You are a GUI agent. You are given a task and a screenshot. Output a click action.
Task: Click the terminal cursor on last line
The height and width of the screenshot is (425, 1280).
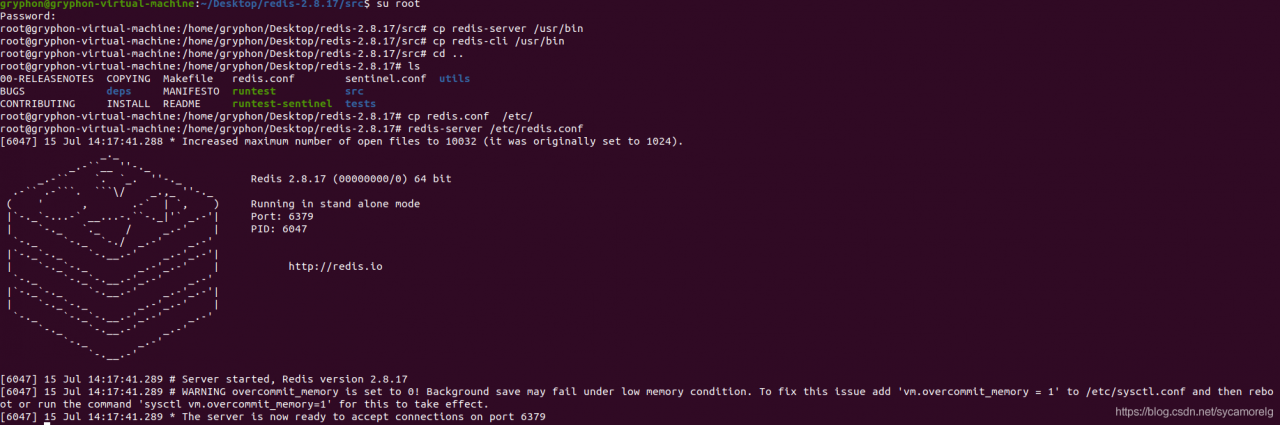[46, 423]
